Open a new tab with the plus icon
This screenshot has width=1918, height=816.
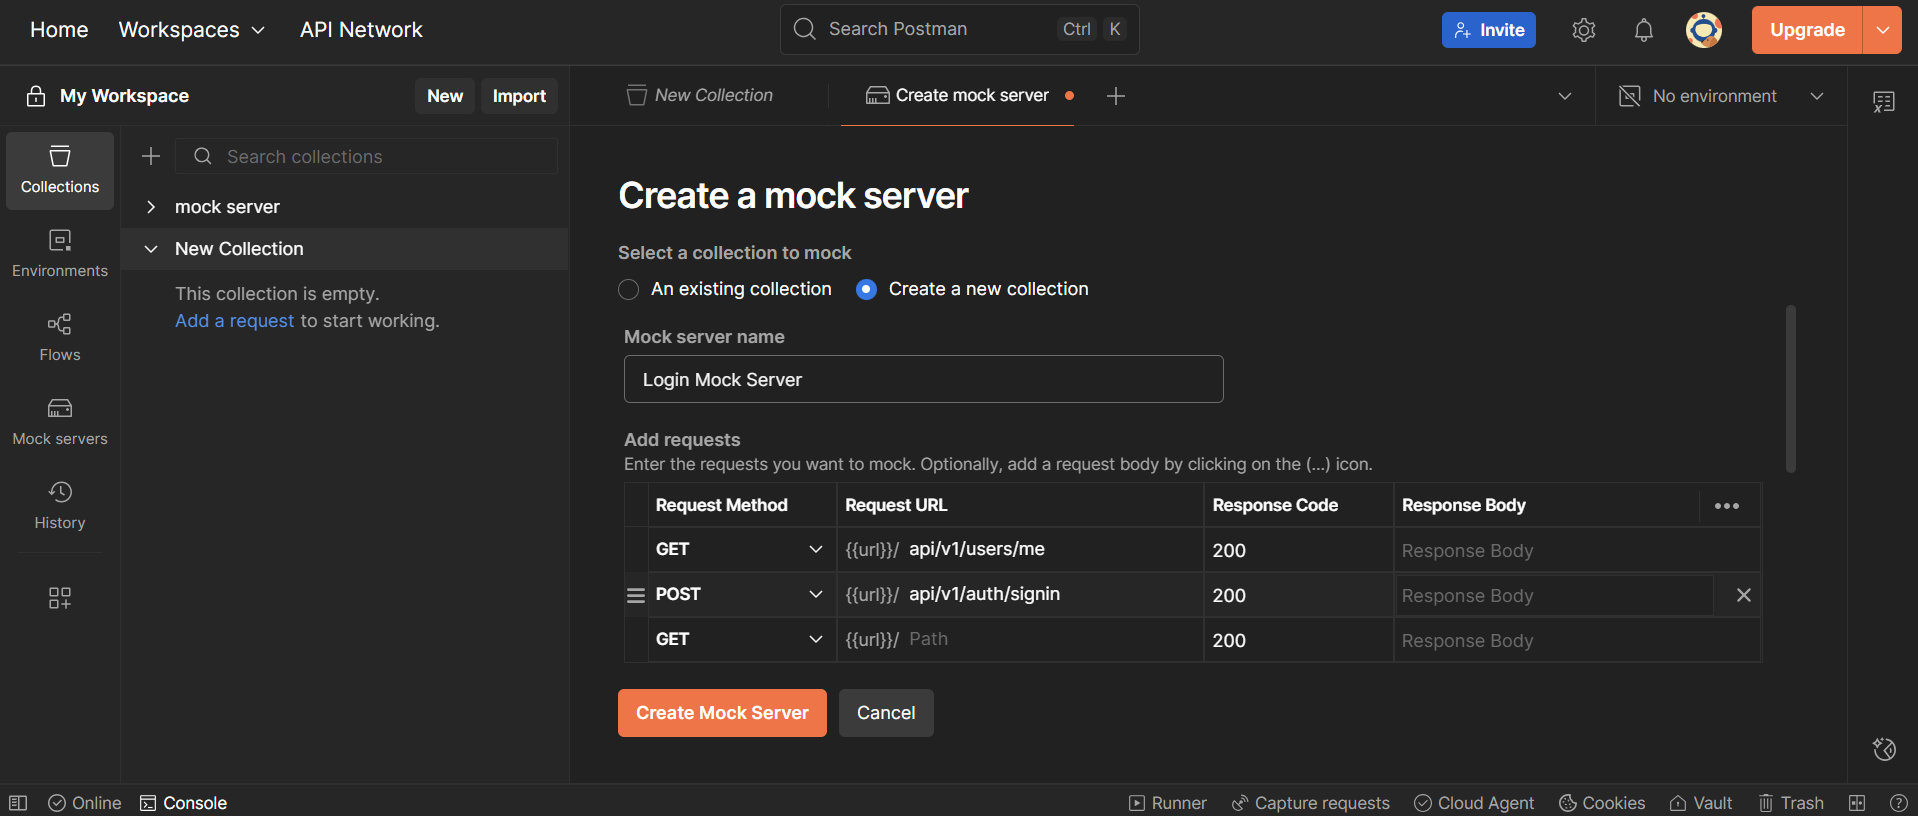click(1116, 96)
